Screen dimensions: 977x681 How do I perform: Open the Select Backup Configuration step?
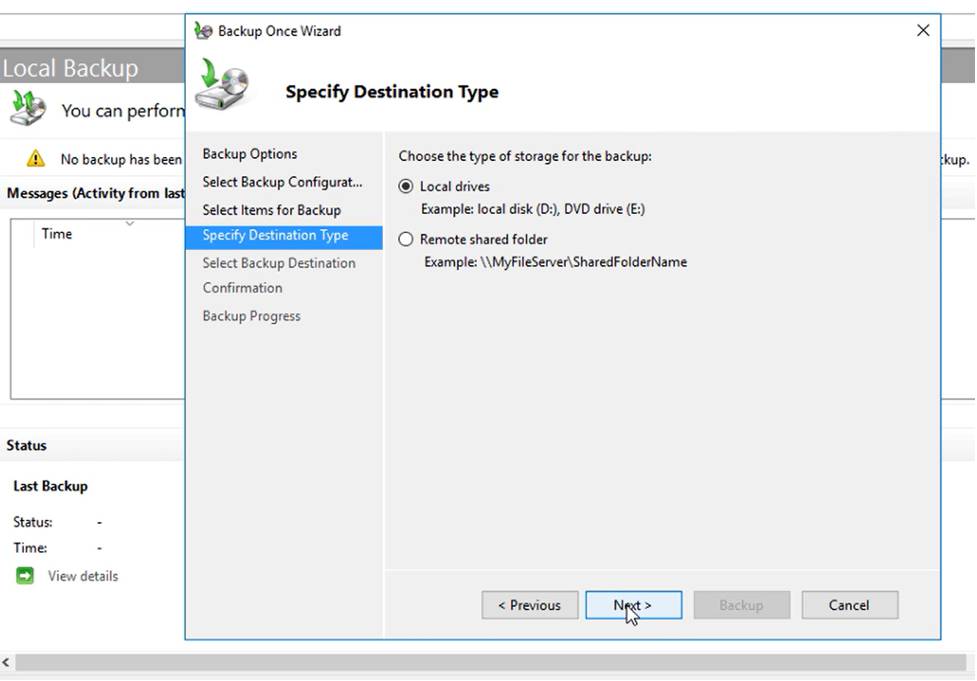tap(281, 182)
